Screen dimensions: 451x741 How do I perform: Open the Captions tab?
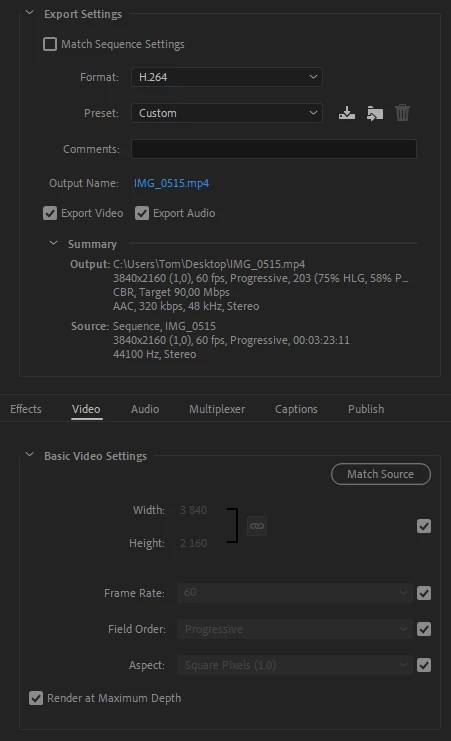click(x=296, y=409)
